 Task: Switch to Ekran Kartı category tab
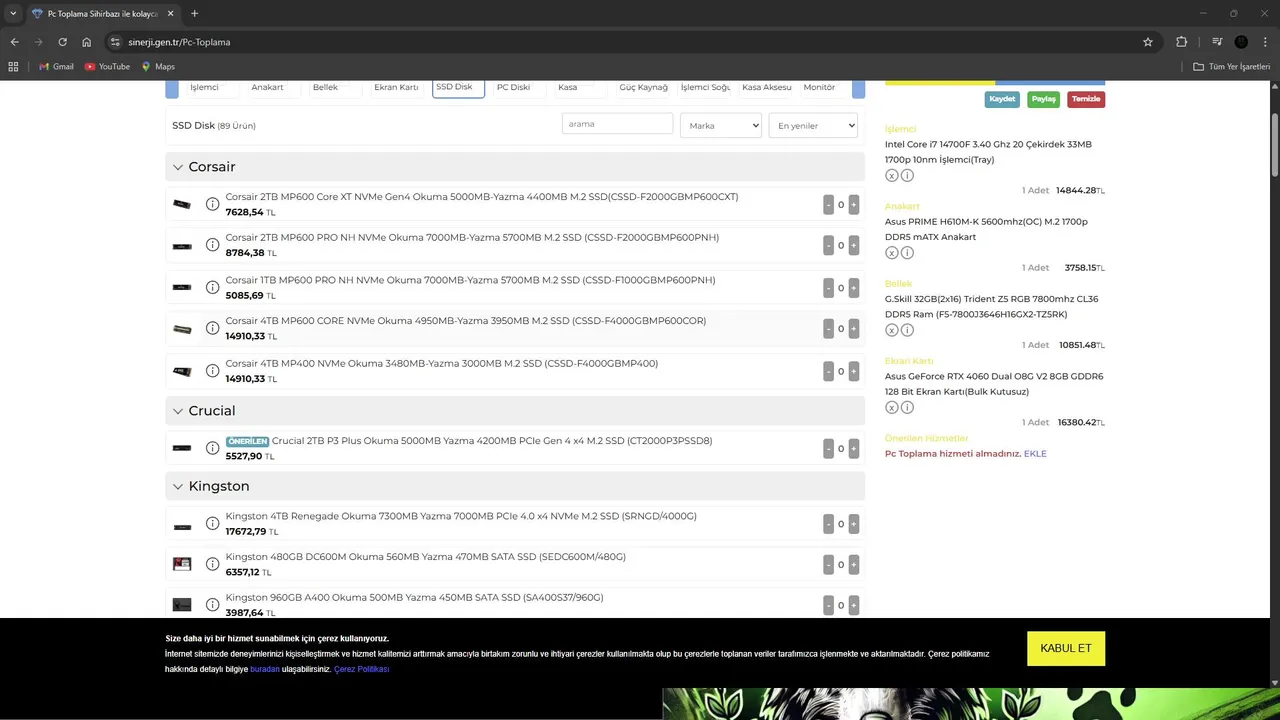tap(396, 88)
